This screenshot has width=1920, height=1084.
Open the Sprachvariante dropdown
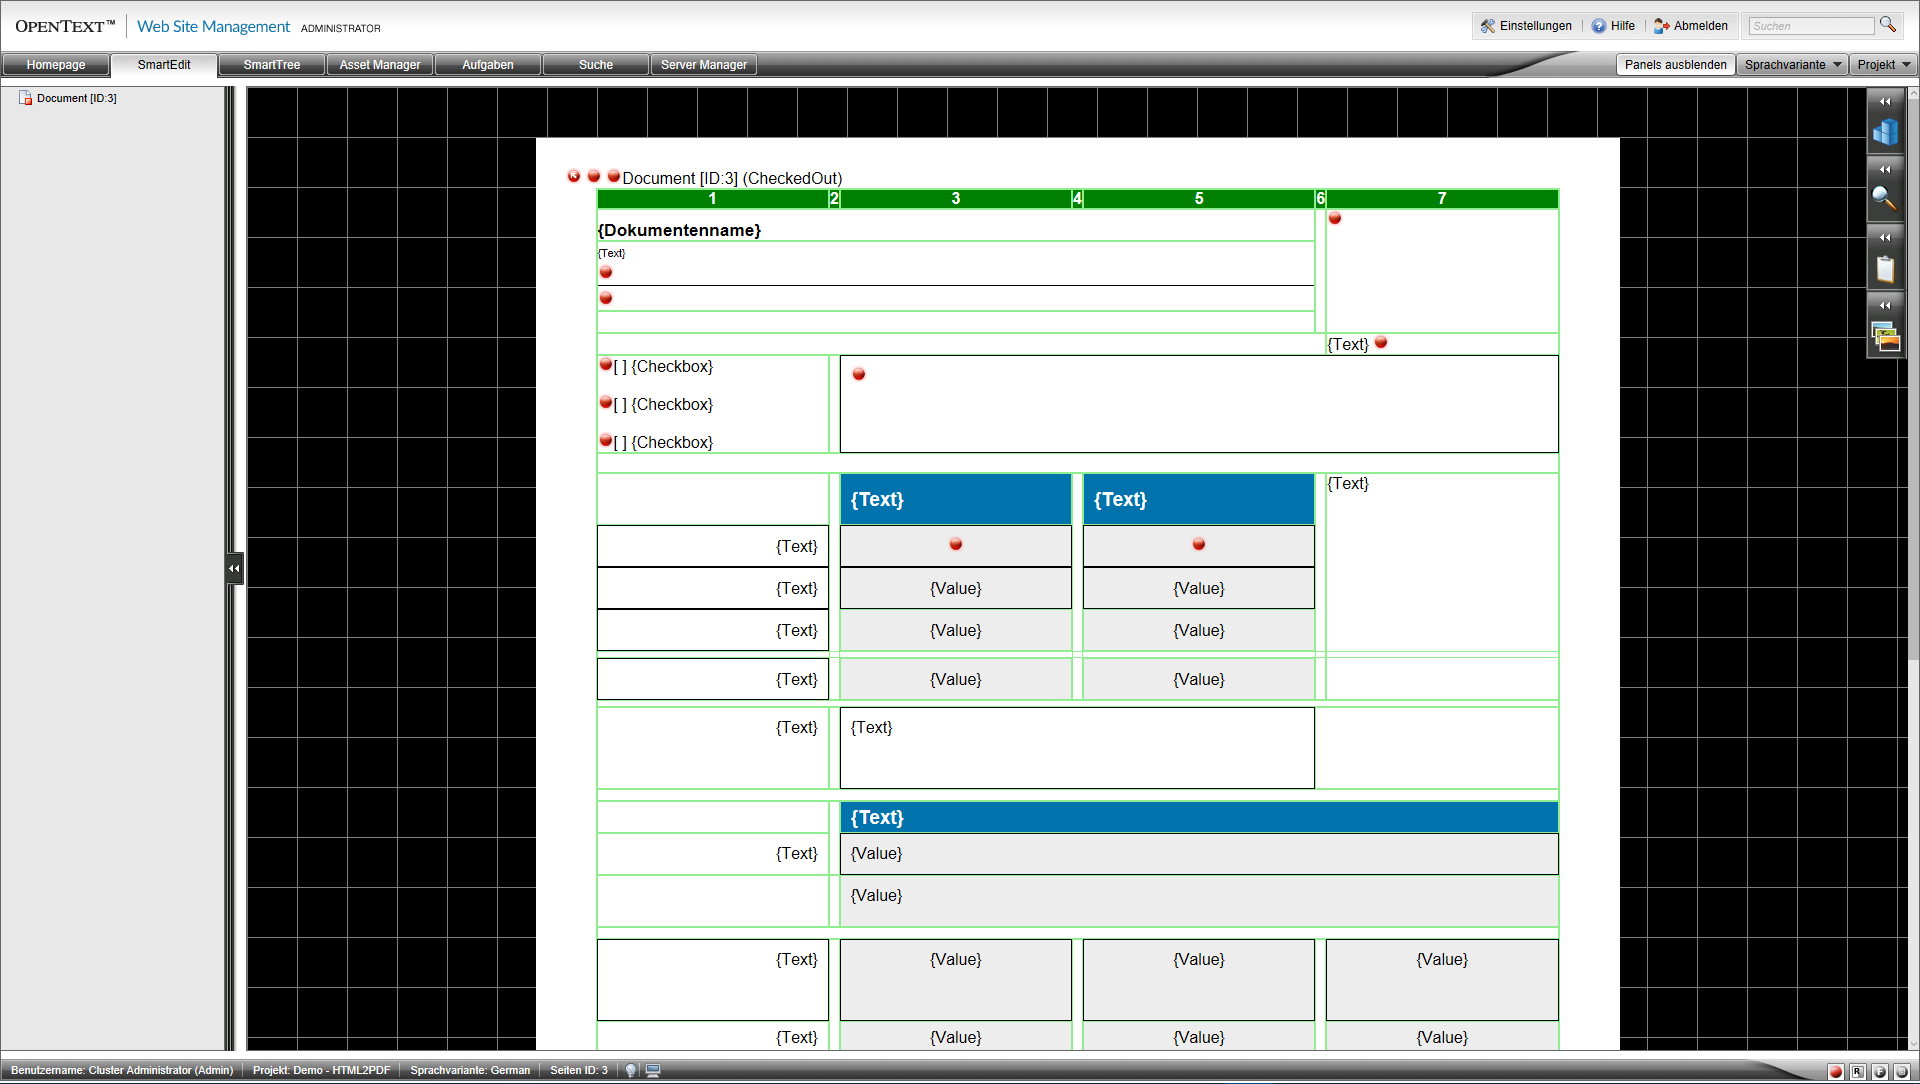click(x=1792, y=65)
